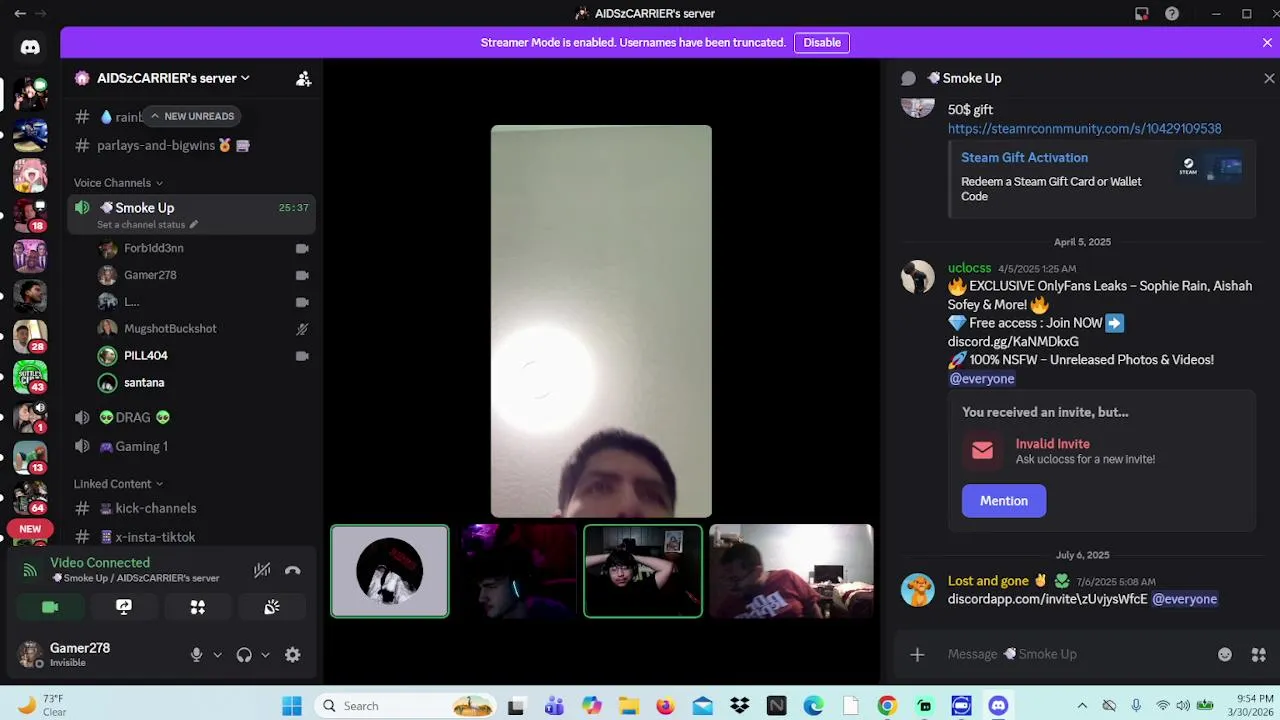Expand headphone output options arrow

click(265, 655)
